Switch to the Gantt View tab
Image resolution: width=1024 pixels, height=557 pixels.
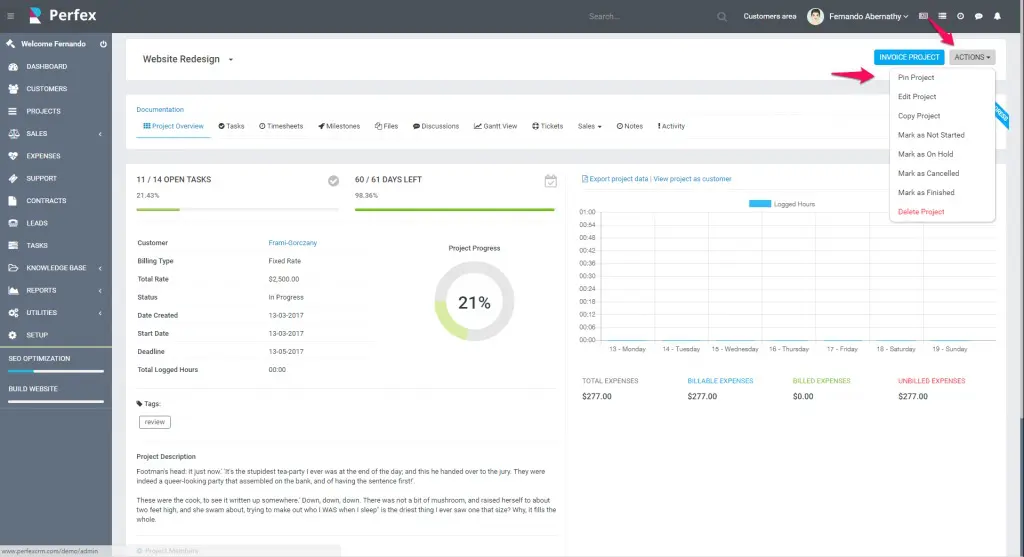pyautogui.click(x=495, y=126)
